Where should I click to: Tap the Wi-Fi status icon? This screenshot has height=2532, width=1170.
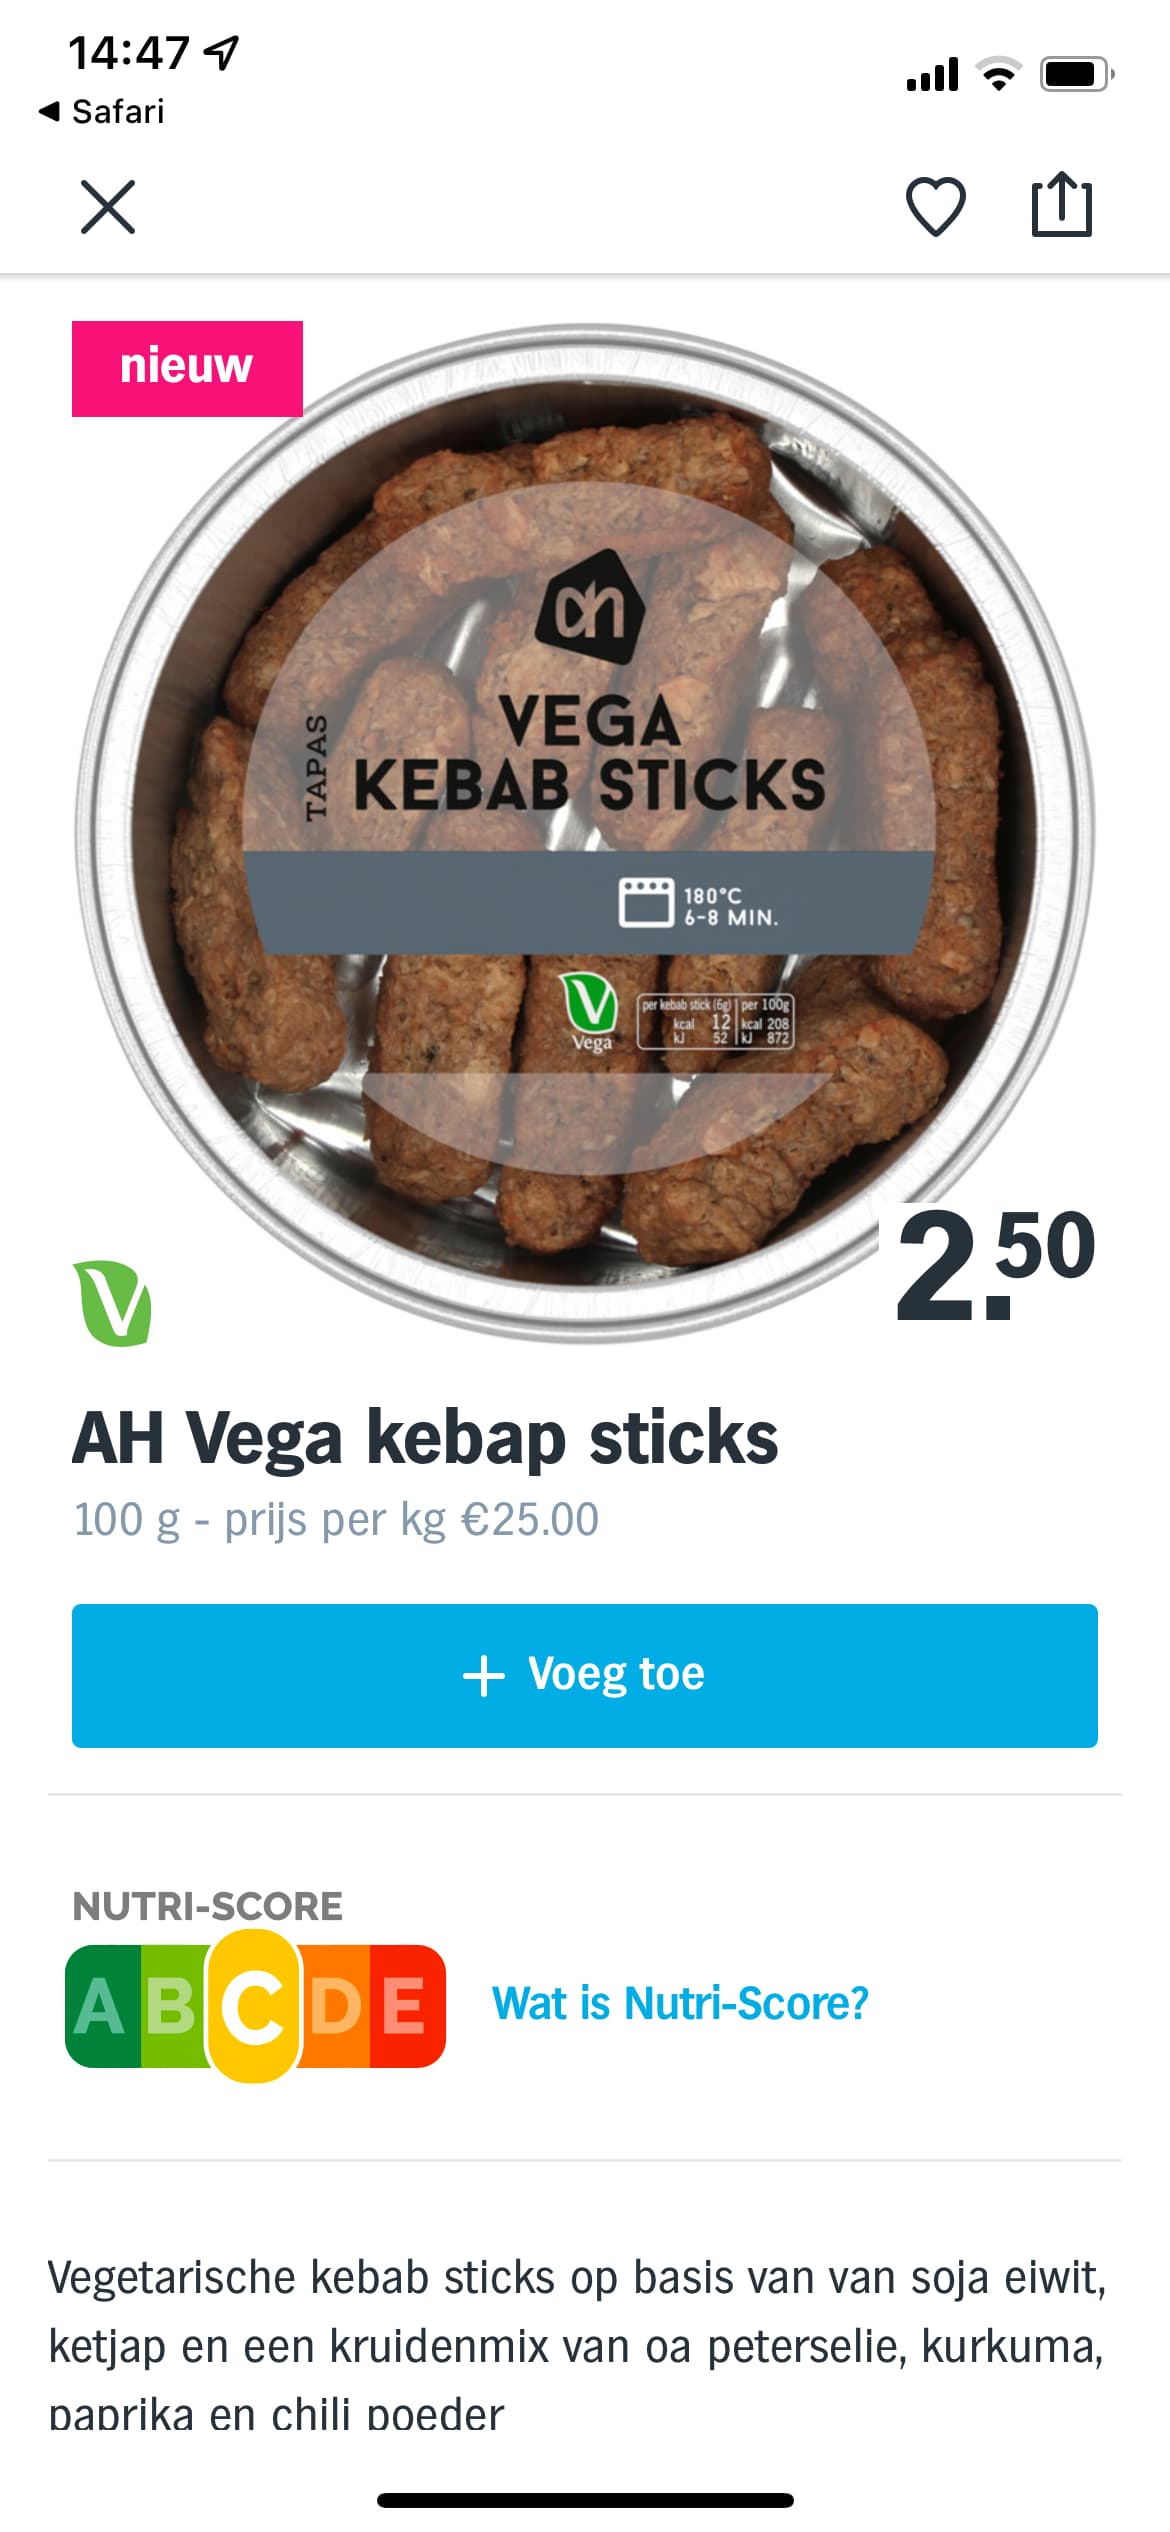pos(998,74)
